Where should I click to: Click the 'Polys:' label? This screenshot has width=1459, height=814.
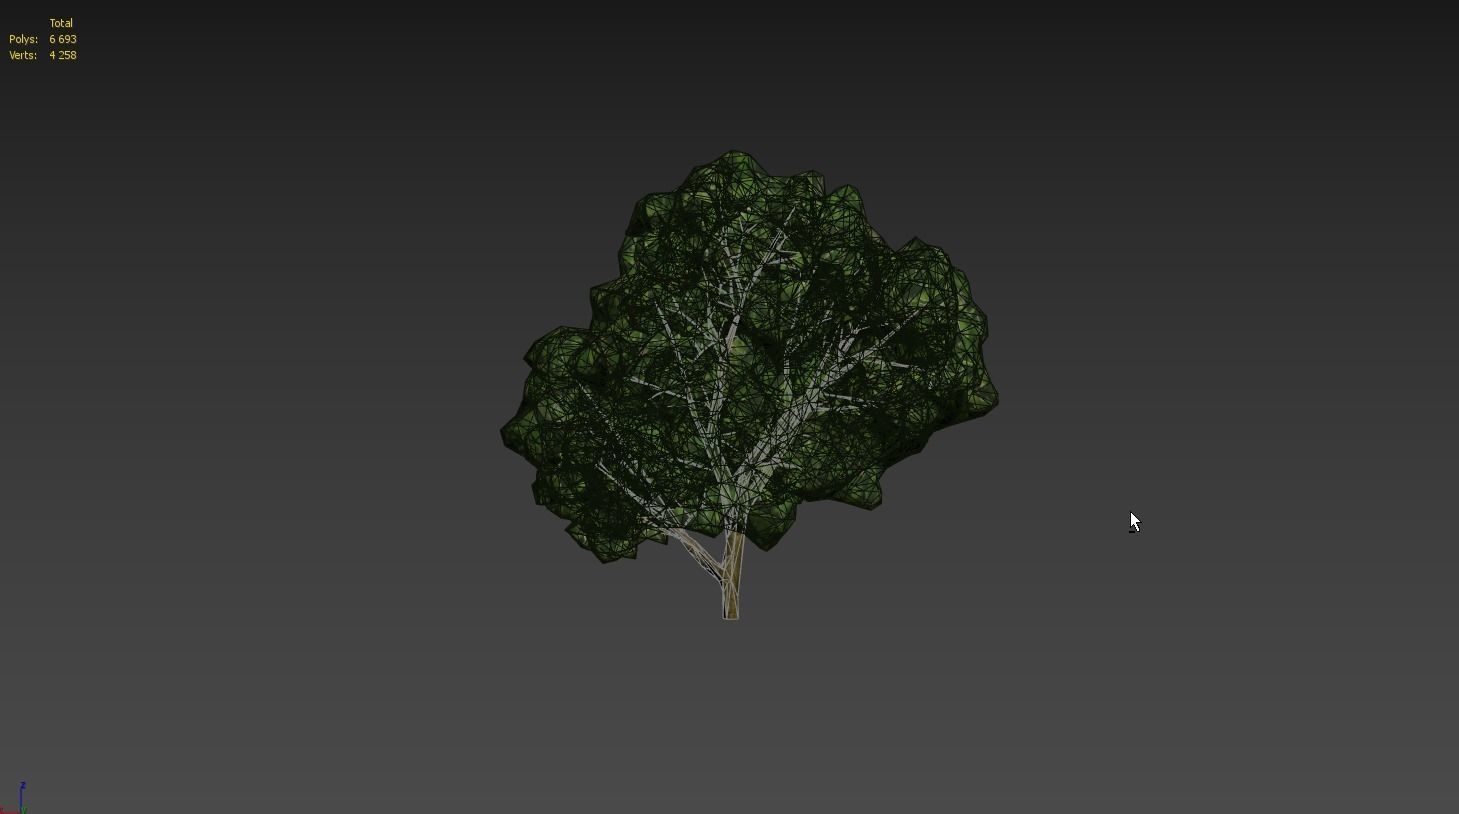(23, 39)
